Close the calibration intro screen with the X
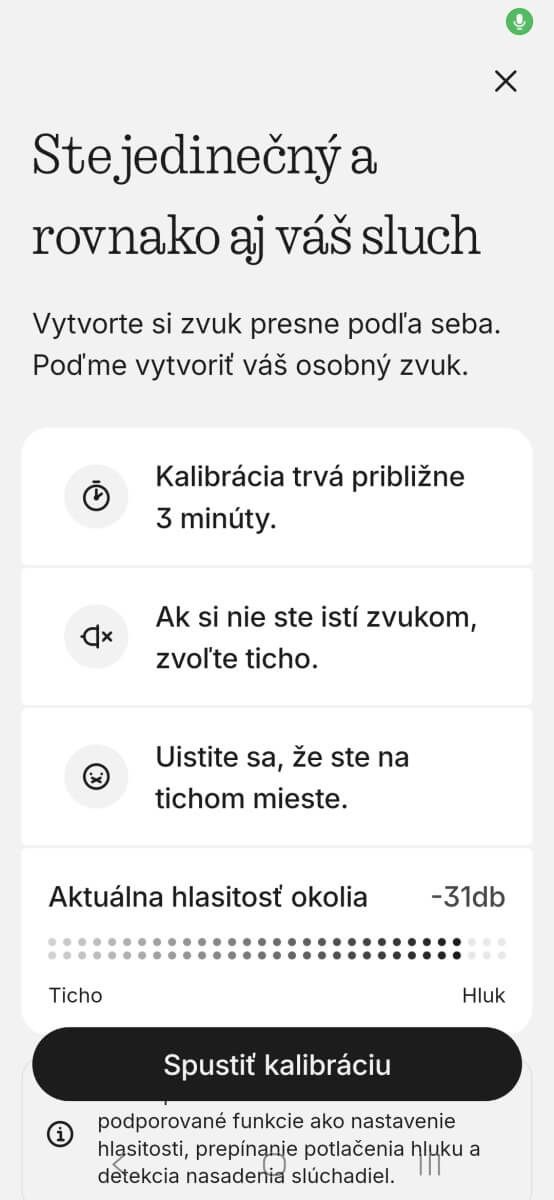 point(506,81)
